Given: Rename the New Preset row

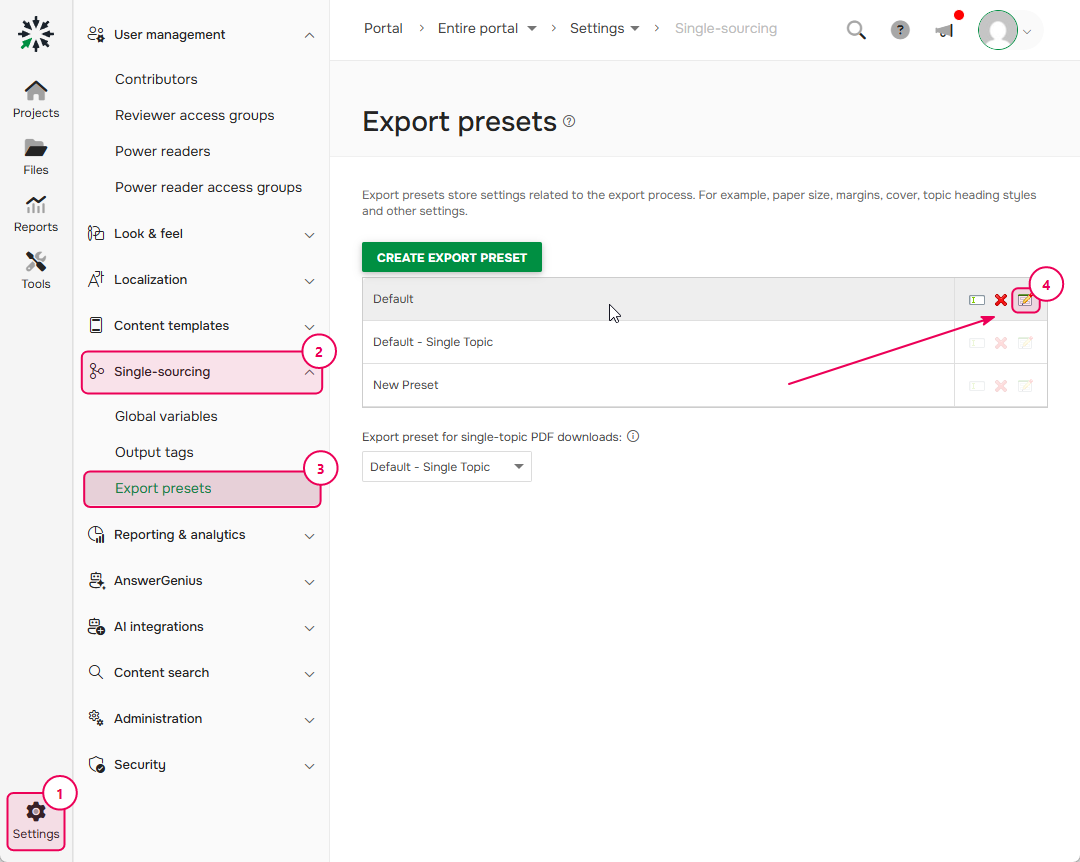Looking at the screenshot, I should click(977, 386).
